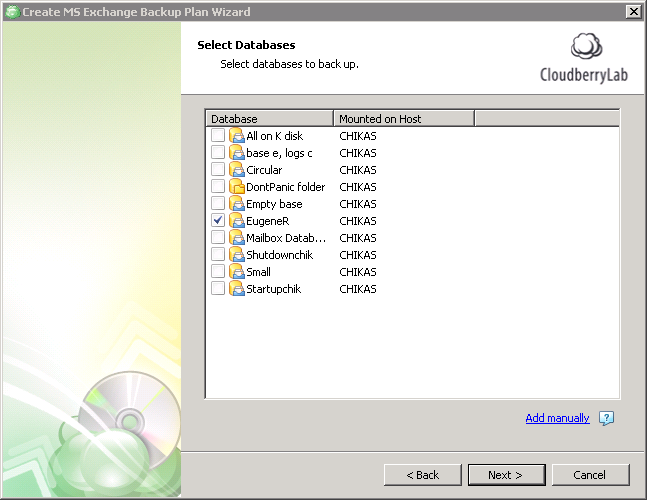The image size is (647, 500).
Task: Select the Empty base name
Action: point(274,204)
